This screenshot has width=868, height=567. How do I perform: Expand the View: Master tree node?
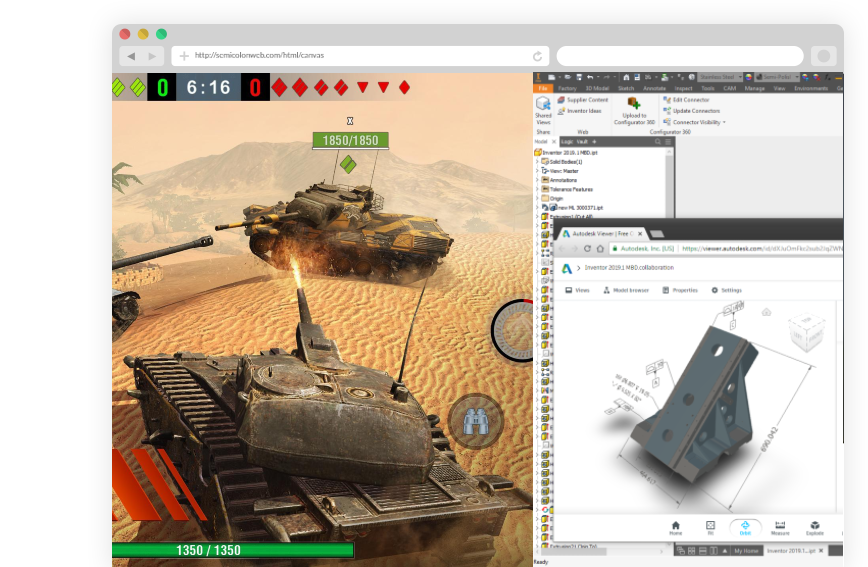tap(537, 171)
